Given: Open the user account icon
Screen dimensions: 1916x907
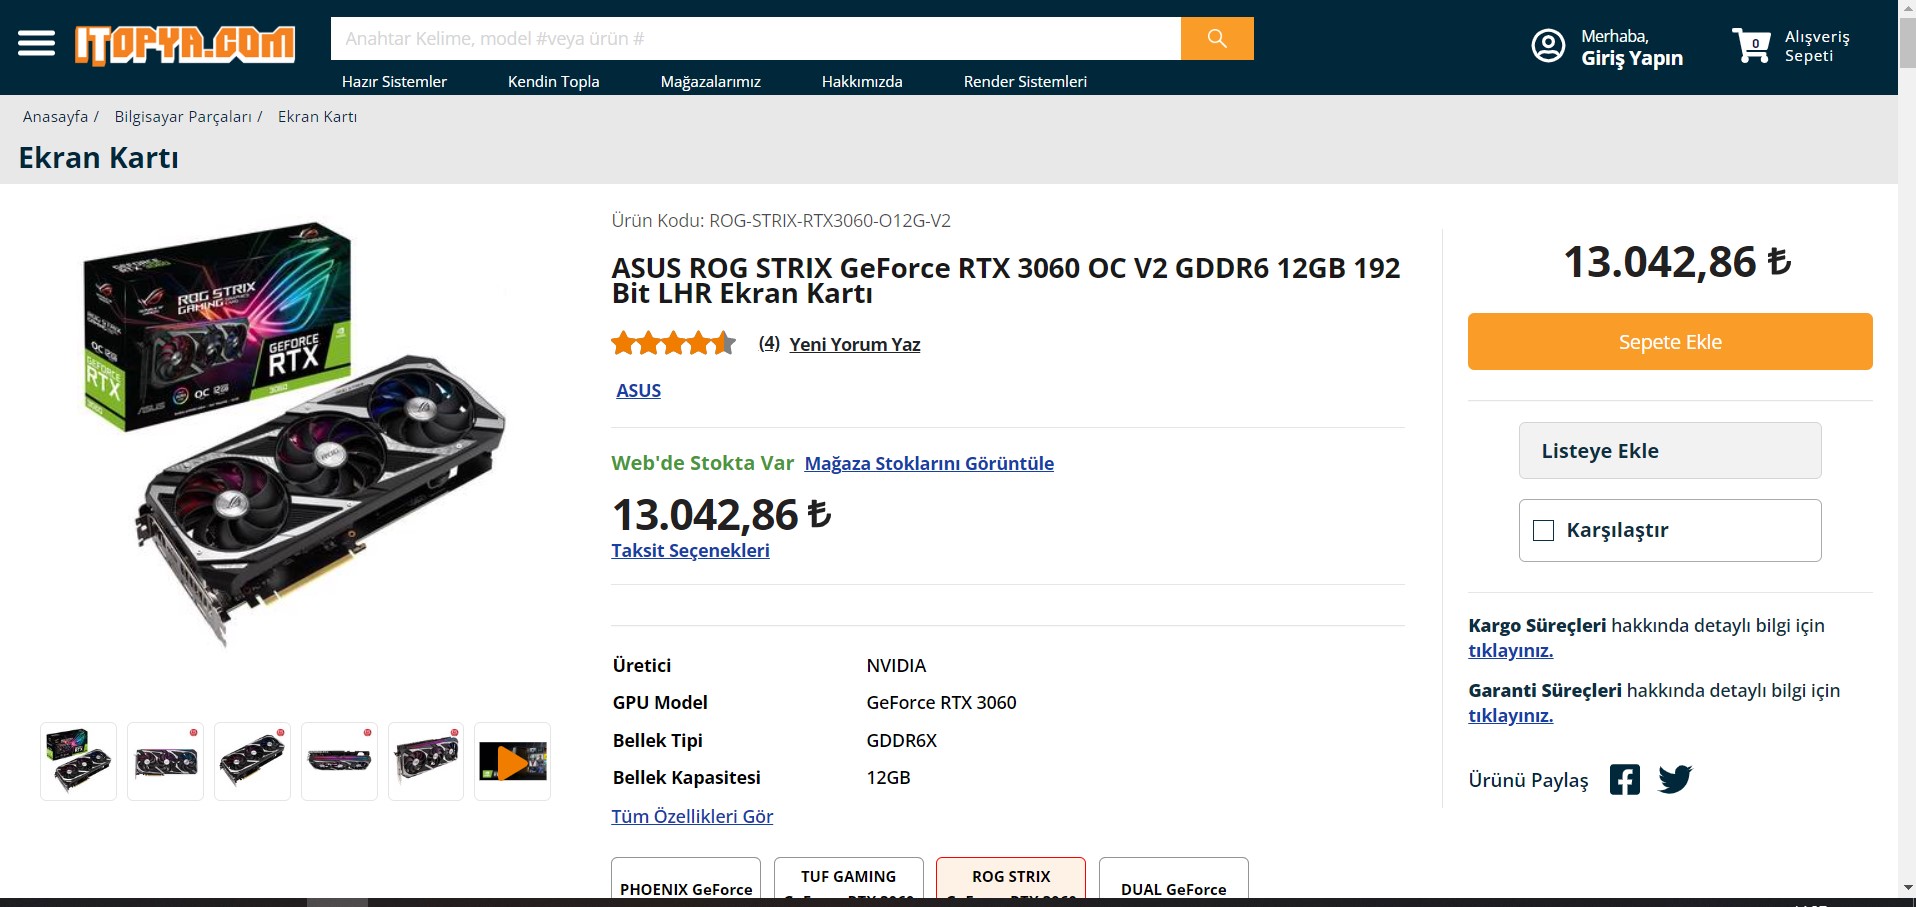Looking at the screenshot, I should 1548,46.
